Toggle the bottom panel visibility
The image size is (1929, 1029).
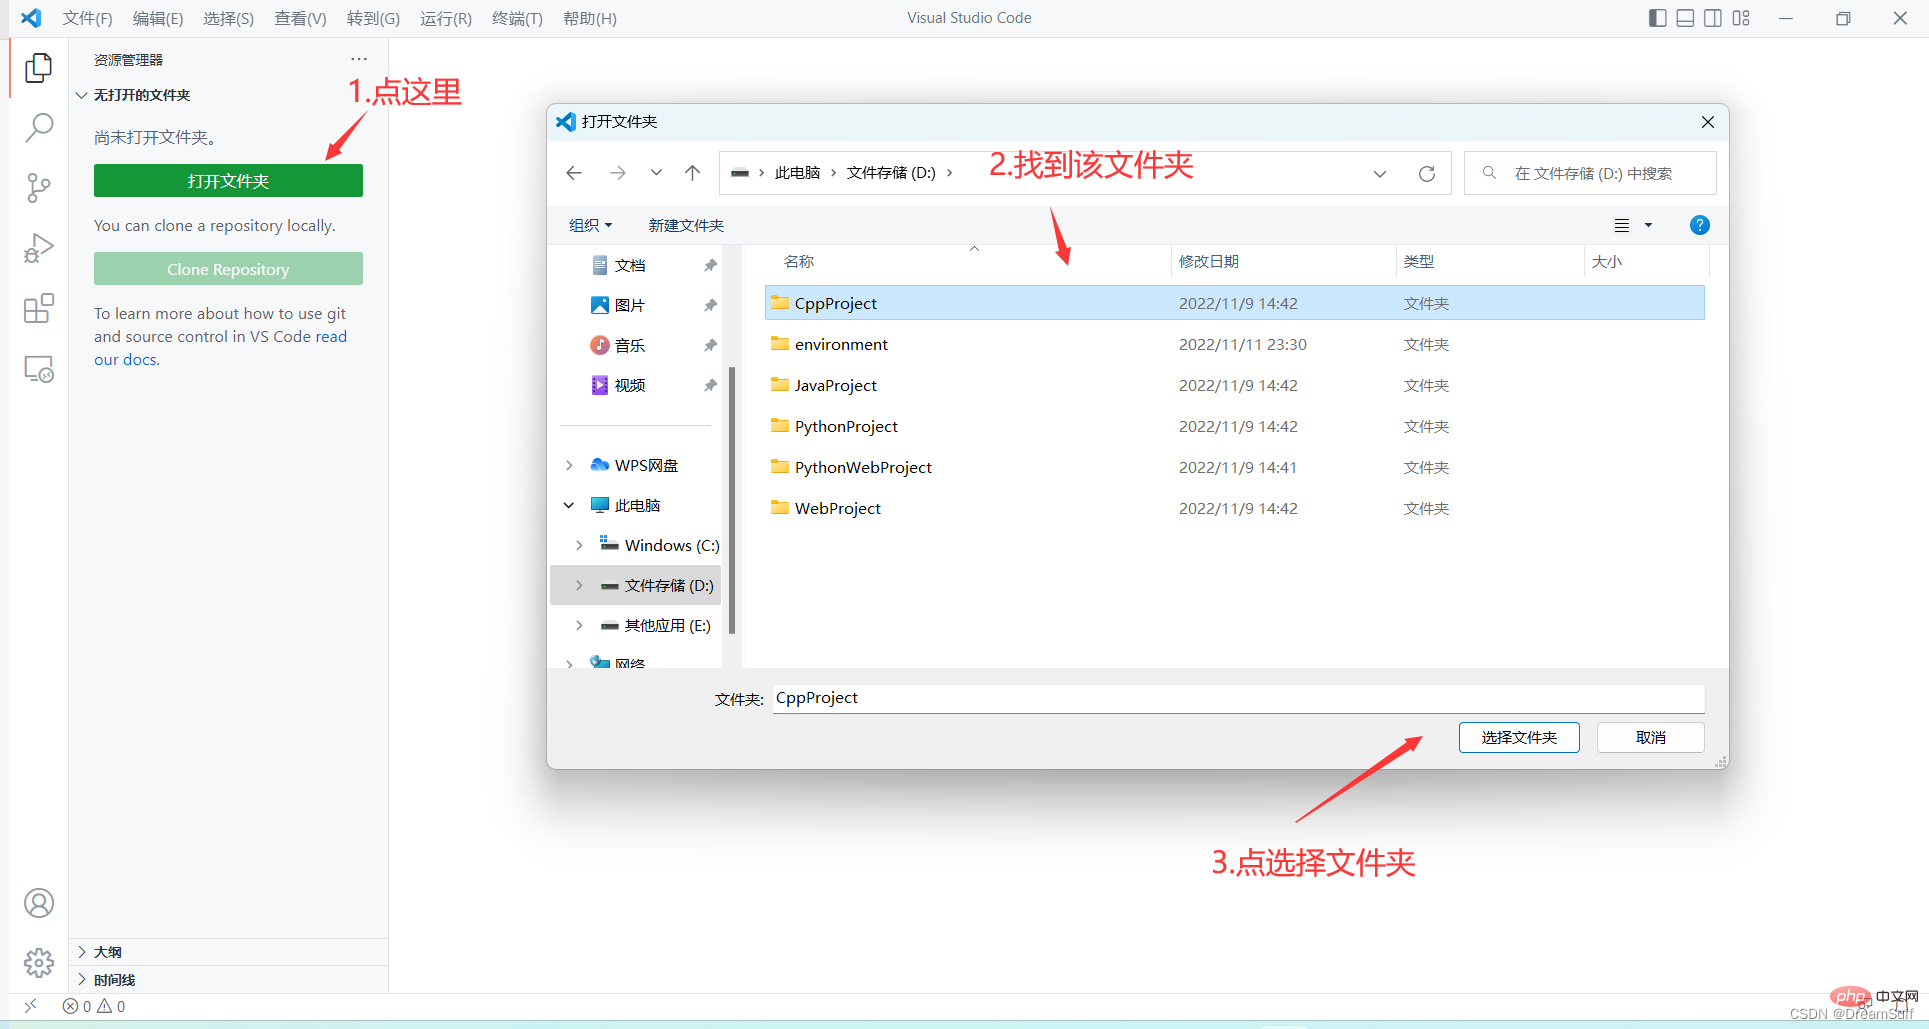coord(1685,17)
